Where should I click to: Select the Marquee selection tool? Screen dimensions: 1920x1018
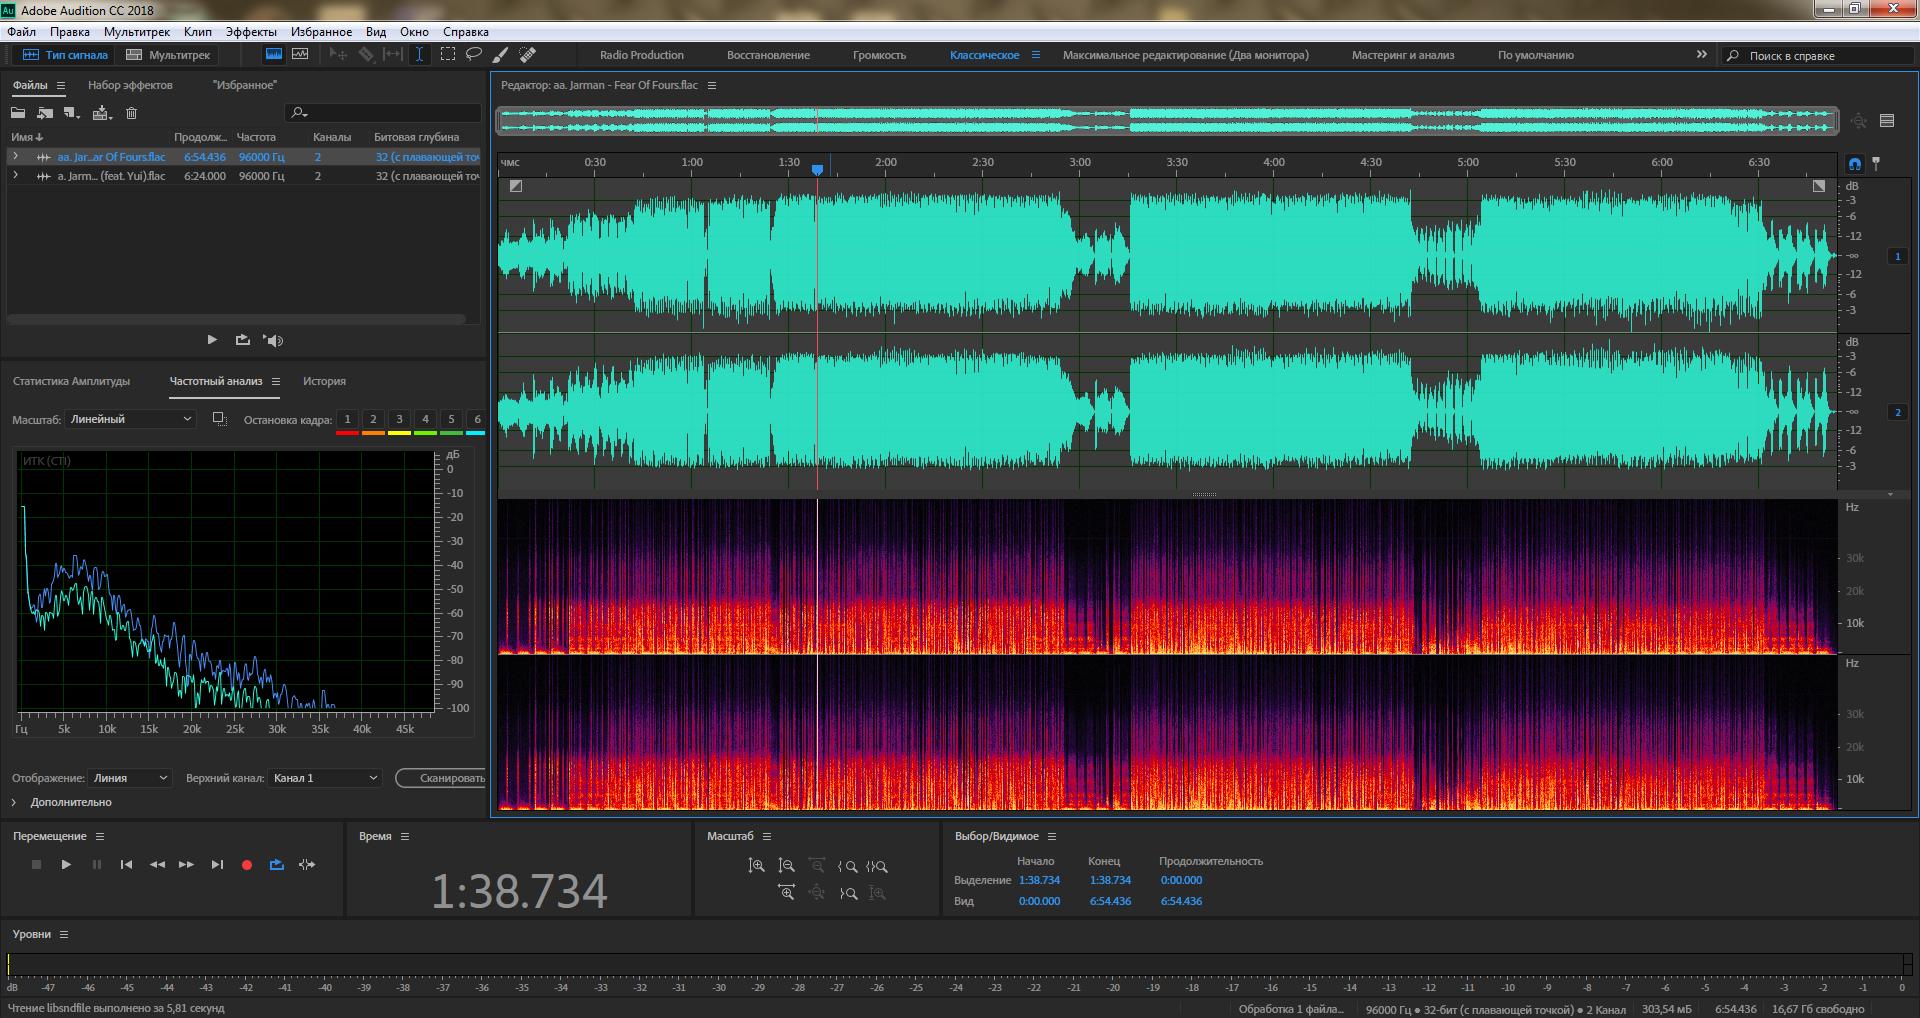pyautogui.click(x=447, y=55)
